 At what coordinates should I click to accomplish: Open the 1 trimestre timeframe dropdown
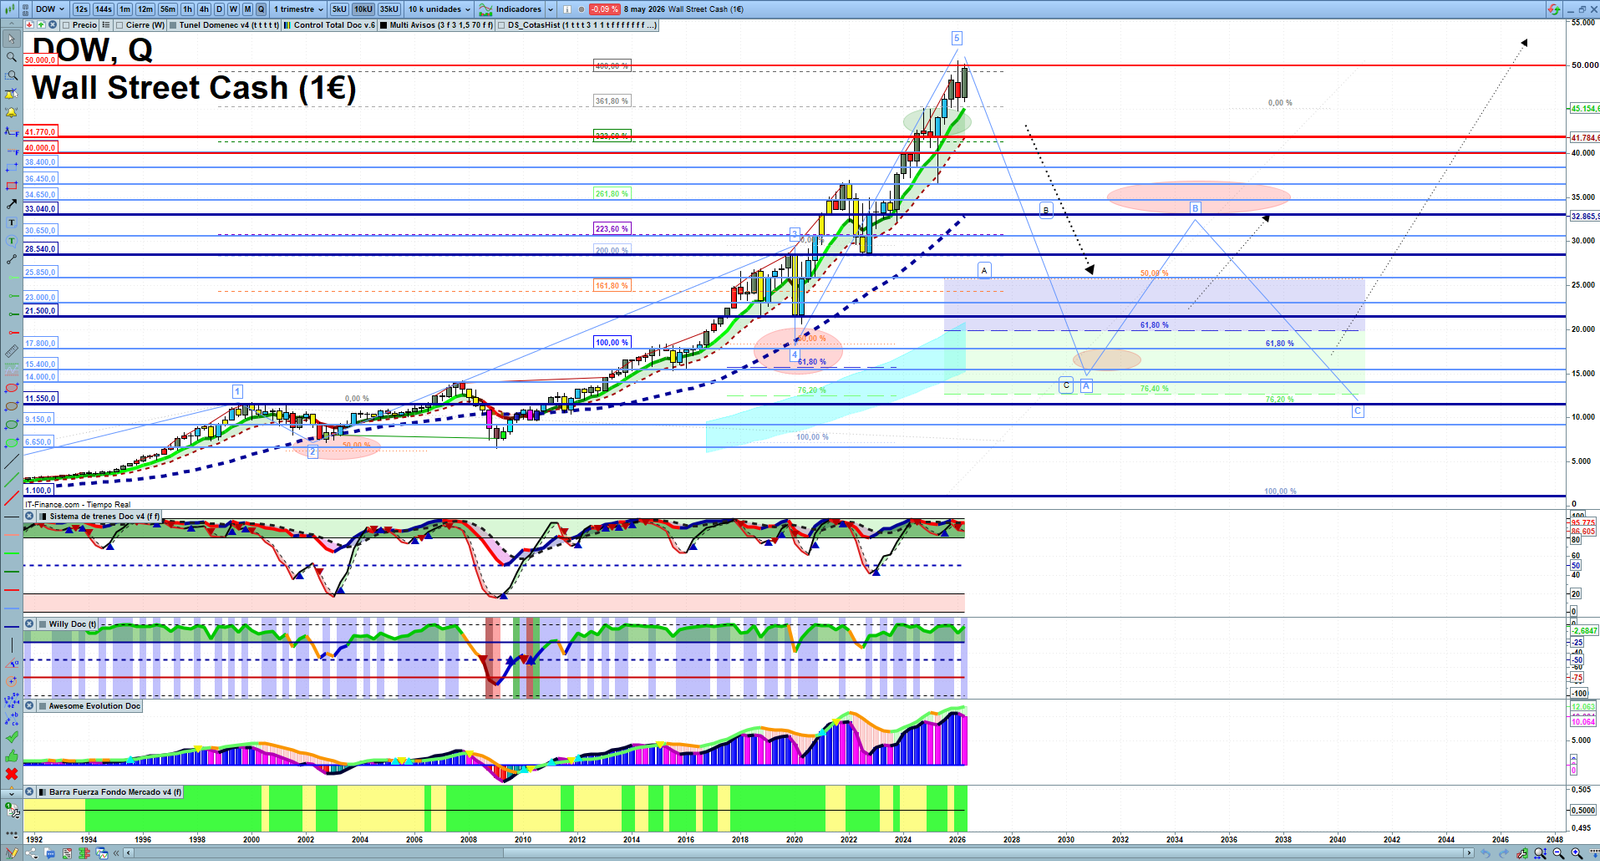(x=298, y=9)
